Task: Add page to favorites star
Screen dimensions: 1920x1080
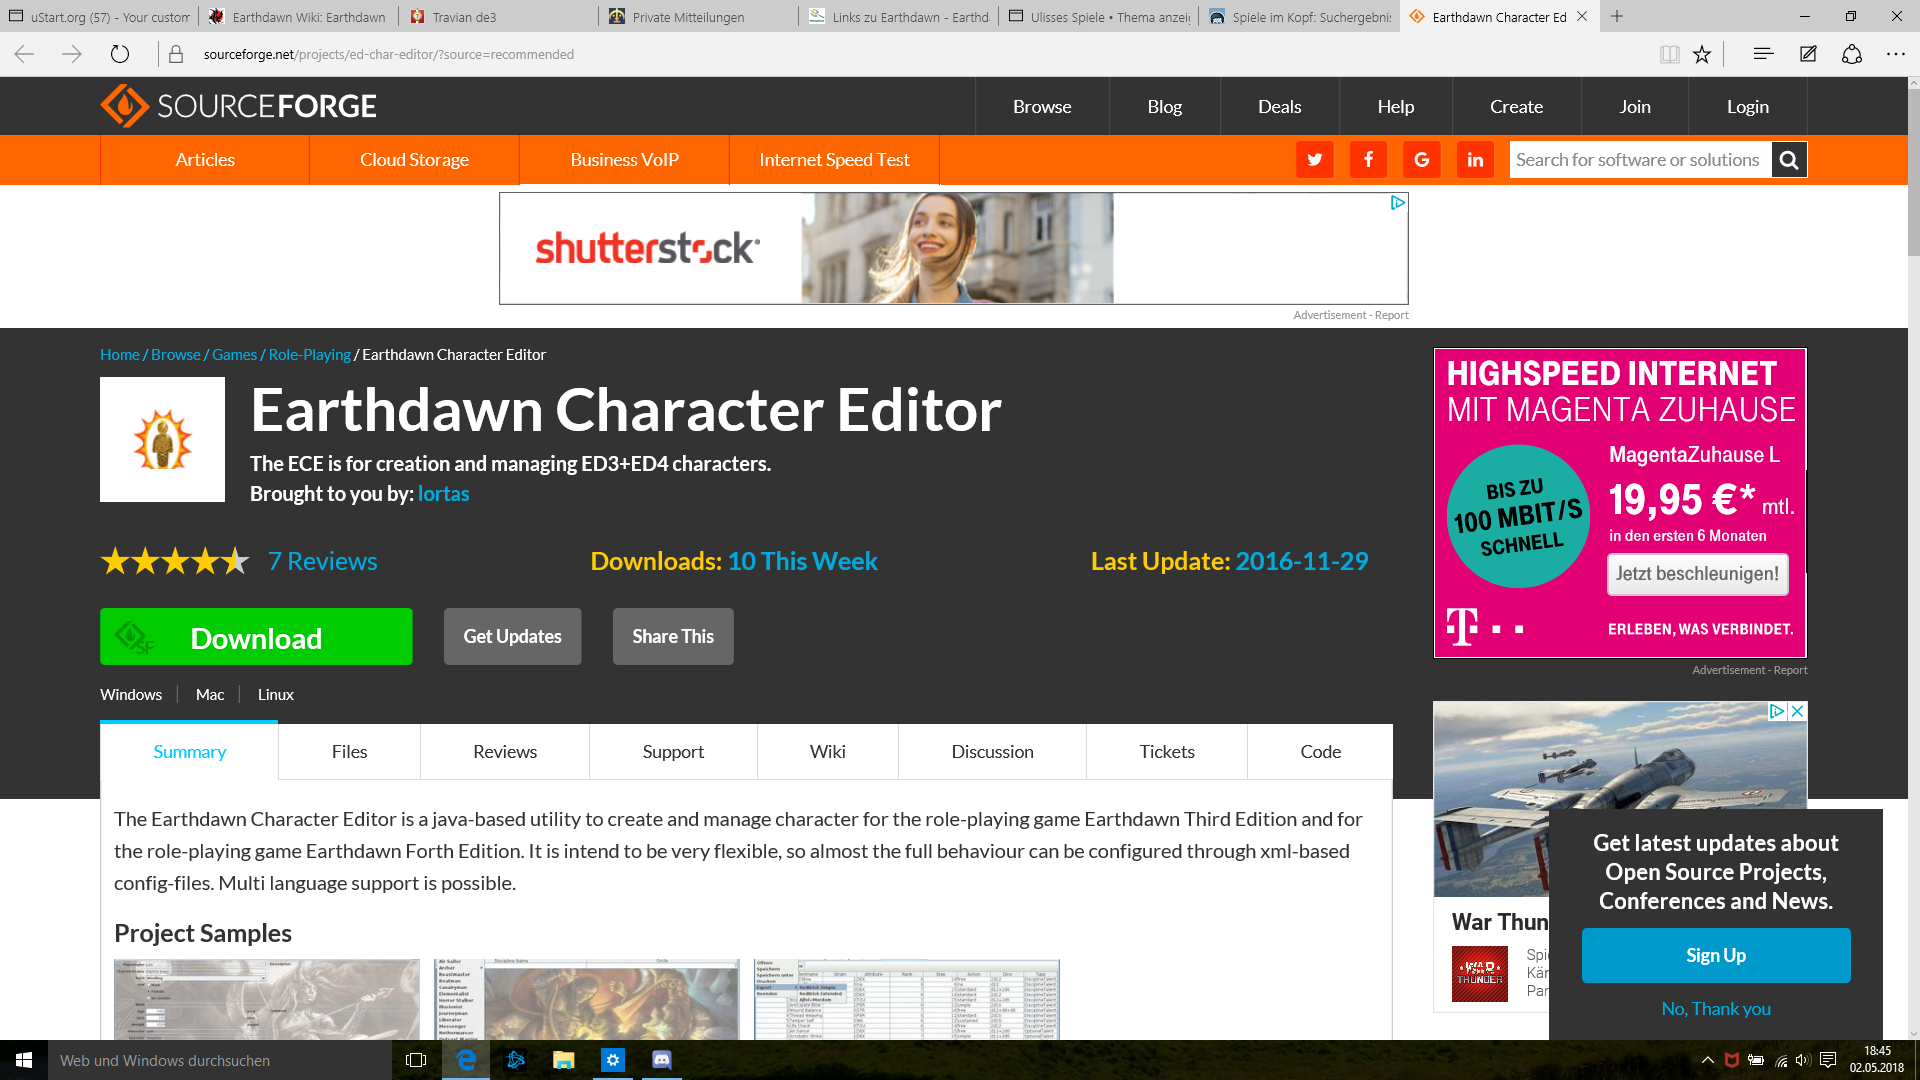Action: point(1702,54)
